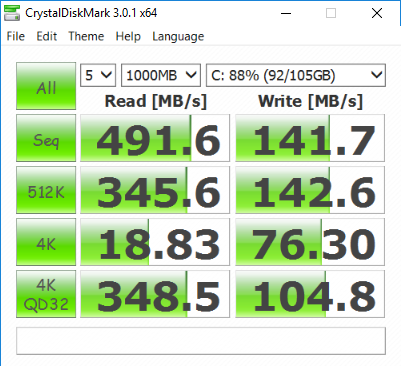Screen dimensions: 401x366
Task: Run the 4K benchmark test
Action: point(46,242)
